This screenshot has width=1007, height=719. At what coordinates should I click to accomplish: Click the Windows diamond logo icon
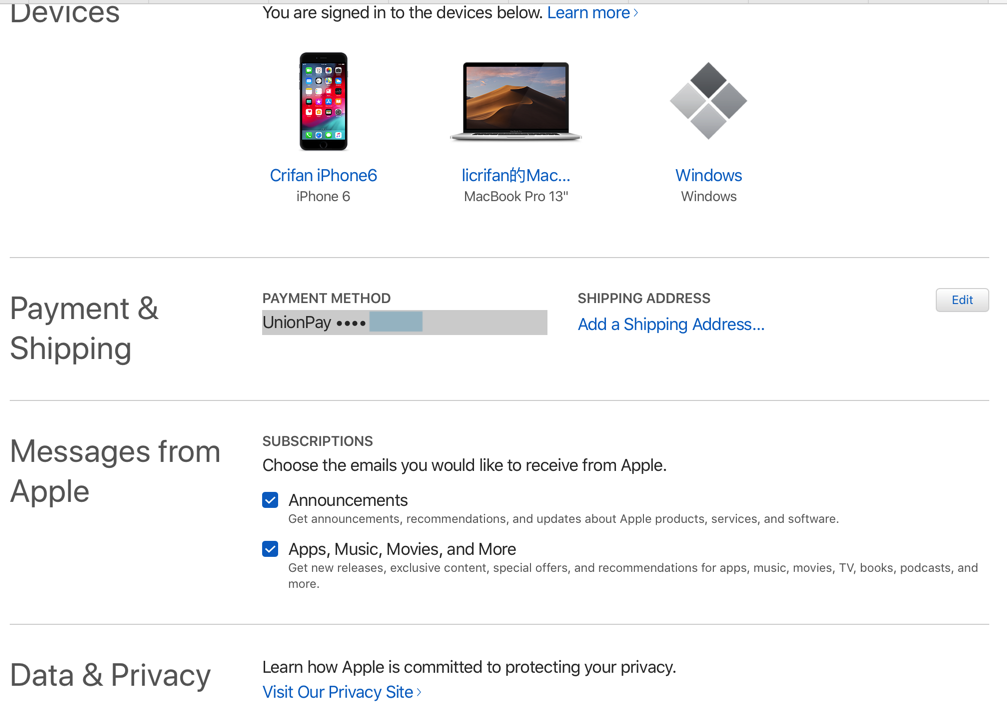click(708, 100)
